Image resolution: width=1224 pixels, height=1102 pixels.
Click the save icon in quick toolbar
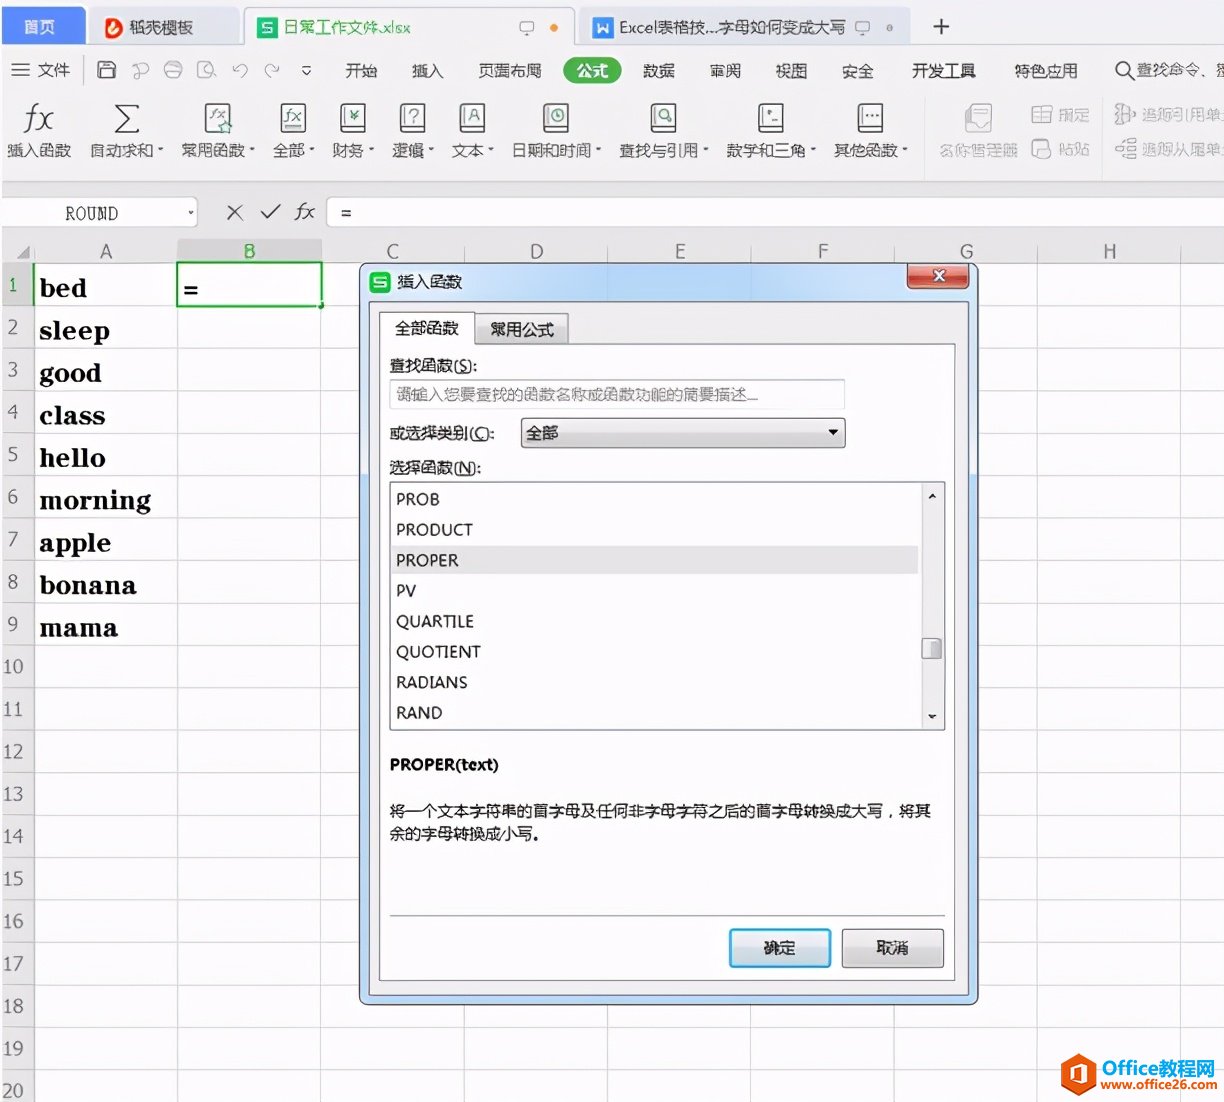[x=107, y=70]
